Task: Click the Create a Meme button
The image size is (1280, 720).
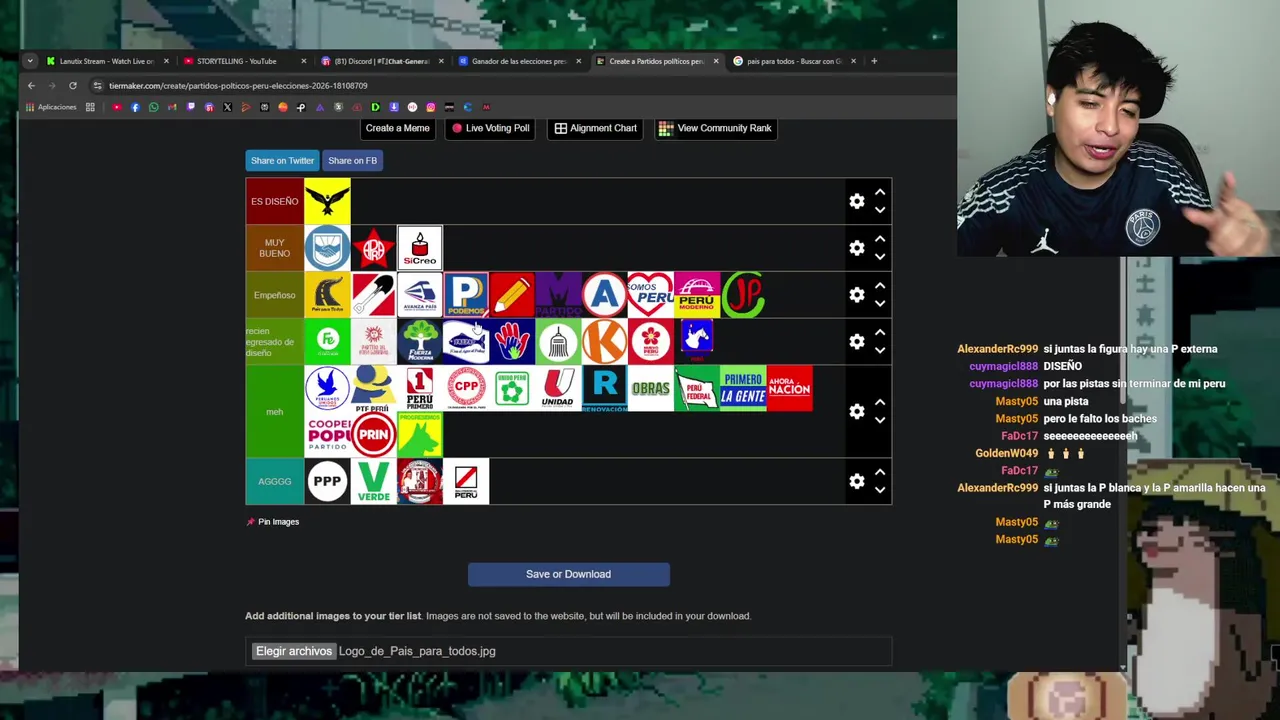Action: coord(397,128)
